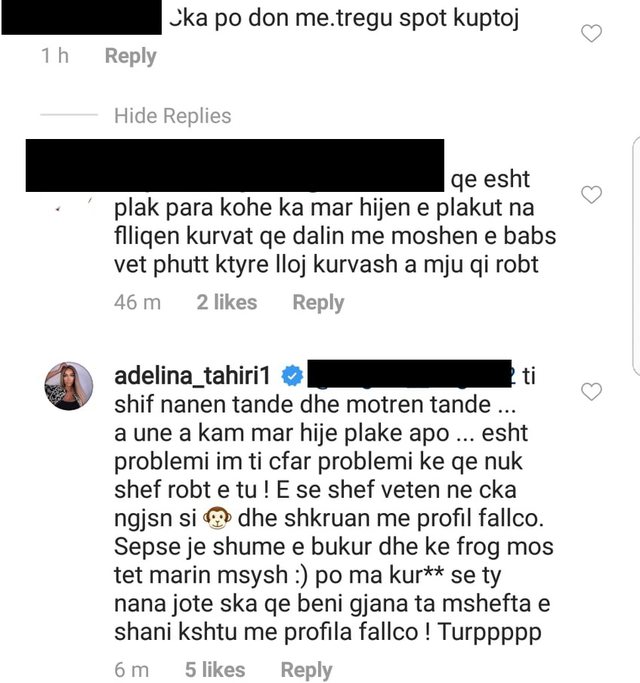This screenshot has width=640, height=683.
Task: Open adelina_tahiri1's profile picture
Action: click(69, 386)
